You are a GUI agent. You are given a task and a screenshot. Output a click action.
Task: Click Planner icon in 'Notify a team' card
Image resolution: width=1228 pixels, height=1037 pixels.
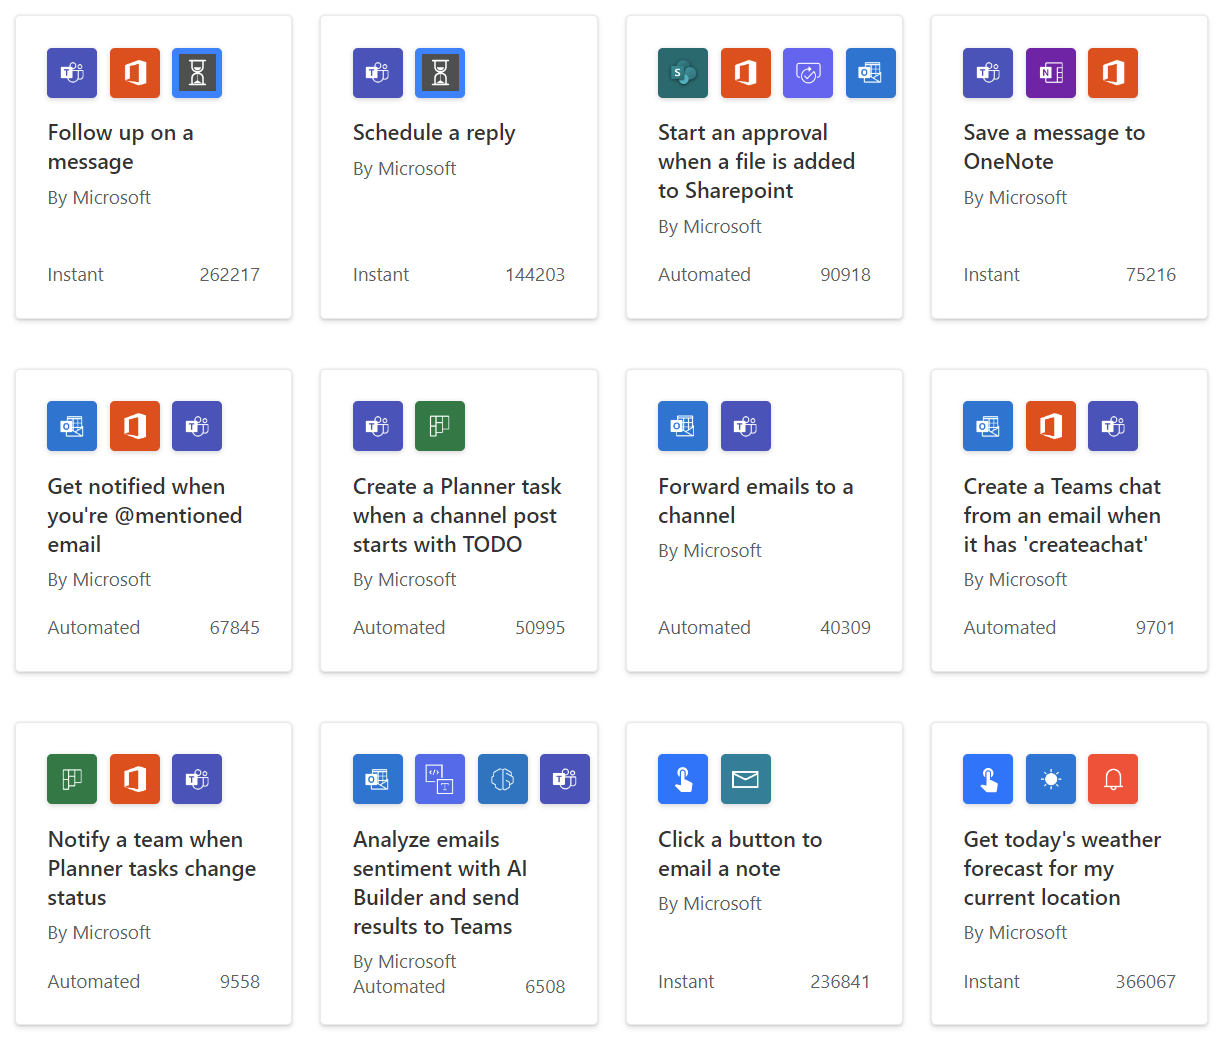click(72, 779)
